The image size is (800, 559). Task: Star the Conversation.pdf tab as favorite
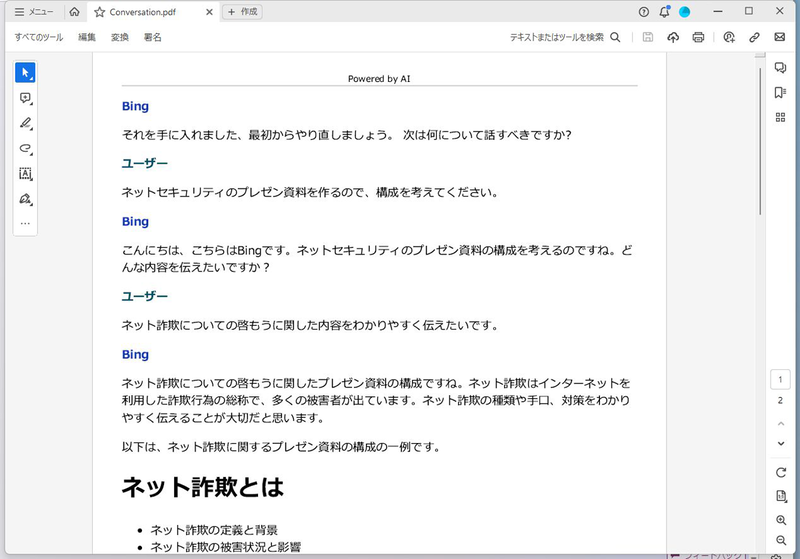point(99,12)
